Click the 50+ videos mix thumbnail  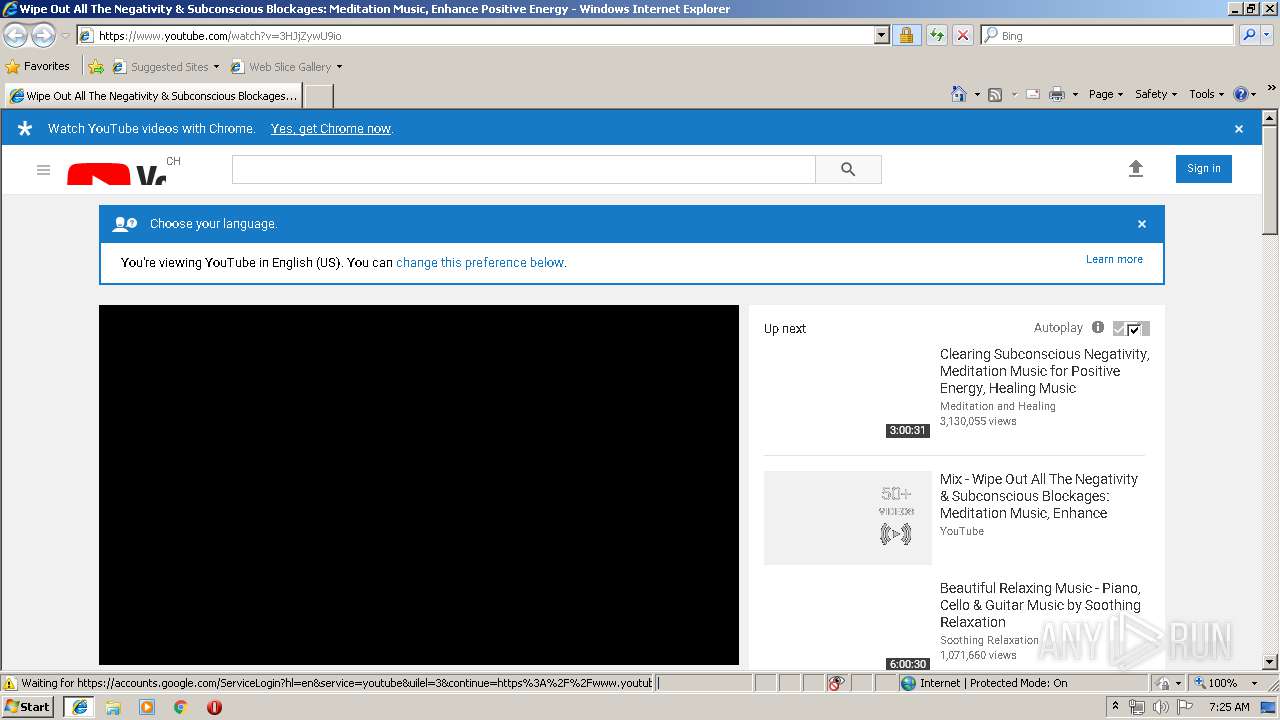[848, 518]
